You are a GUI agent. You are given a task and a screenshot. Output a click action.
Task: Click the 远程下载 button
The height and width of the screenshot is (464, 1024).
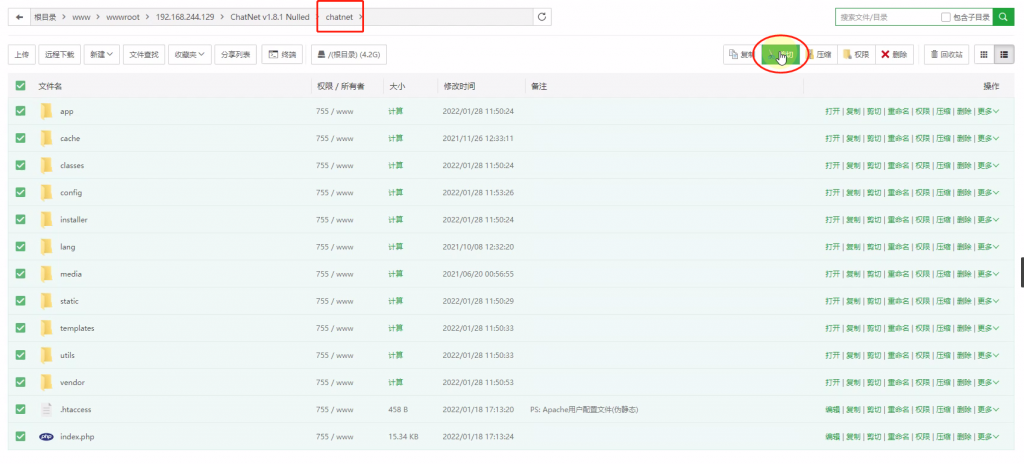(60, 55)
